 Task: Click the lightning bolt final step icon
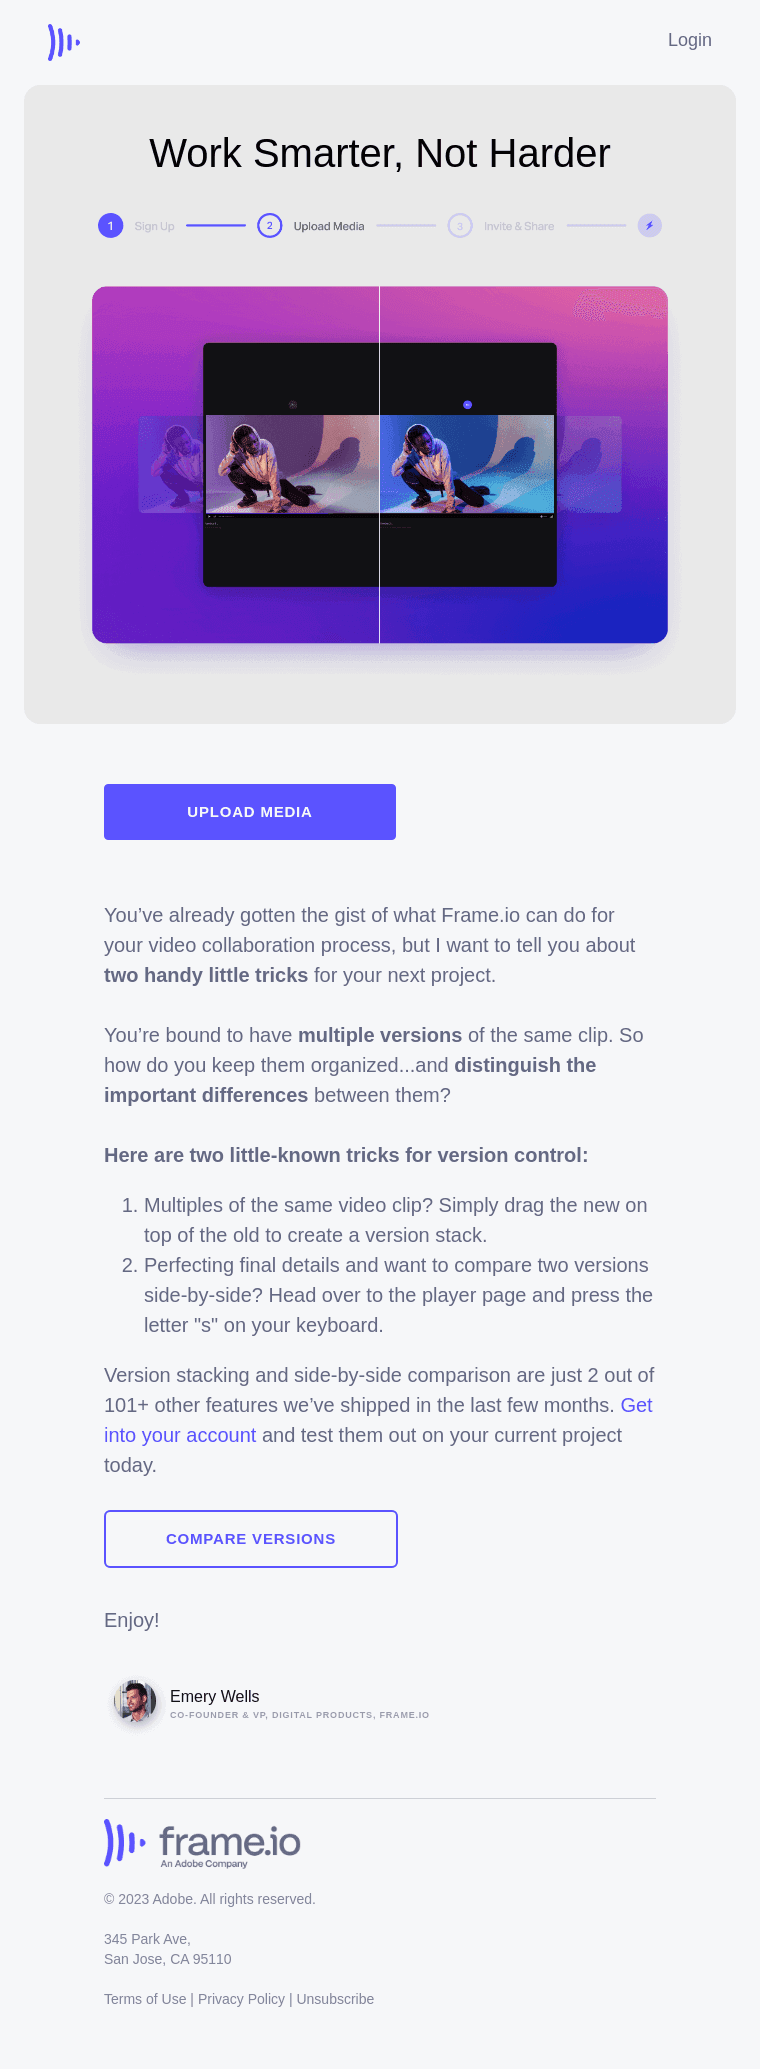click(650, 226)
